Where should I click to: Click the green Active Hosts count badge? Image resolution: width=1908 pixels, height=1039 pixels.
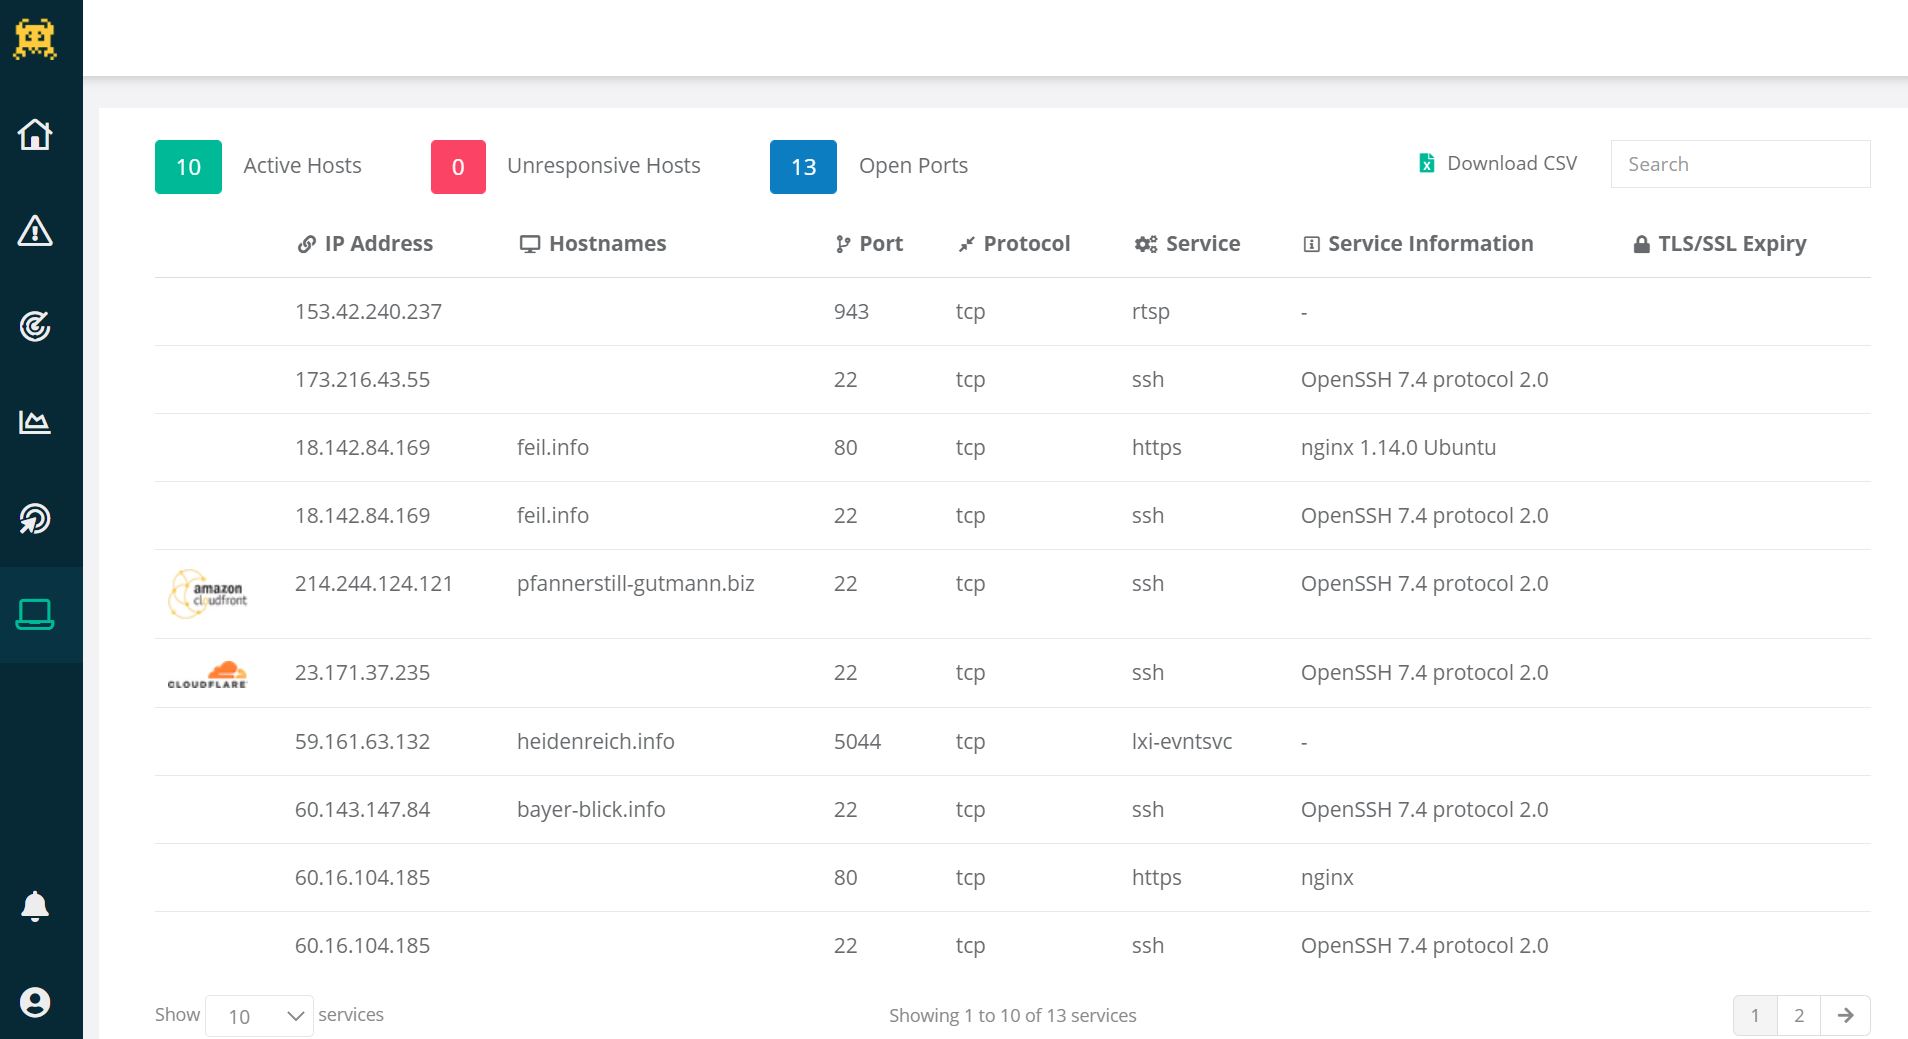click(x=188, y=167)
